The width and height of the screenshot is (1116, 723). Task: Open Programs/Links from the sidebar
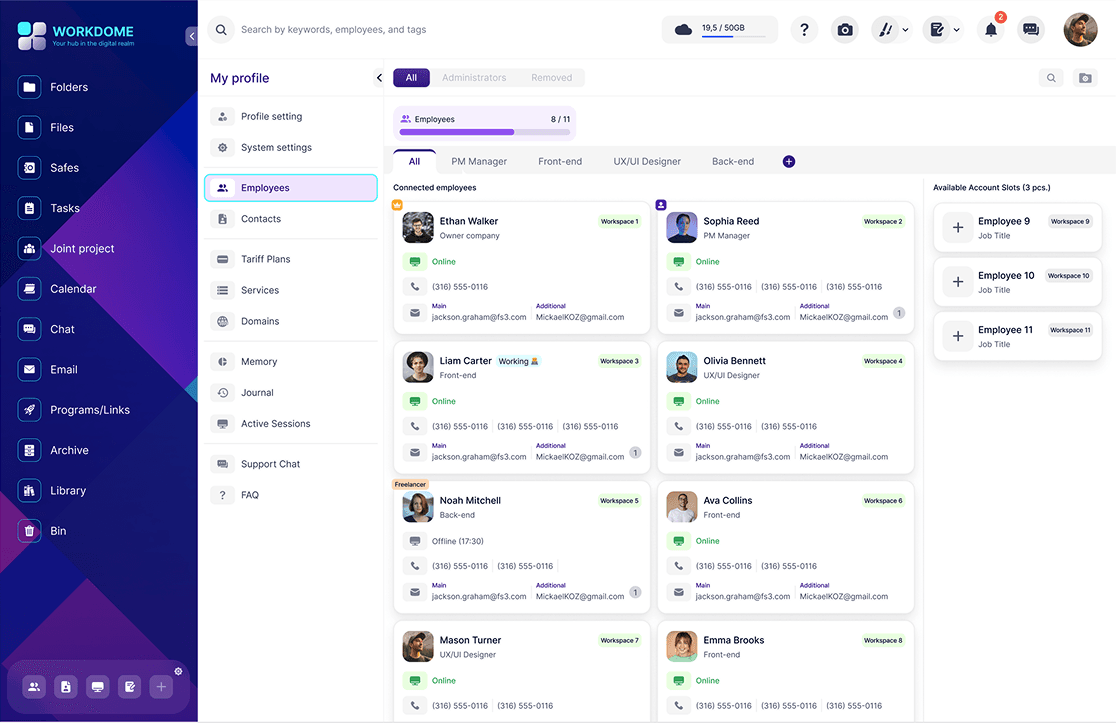pos(89,410)
